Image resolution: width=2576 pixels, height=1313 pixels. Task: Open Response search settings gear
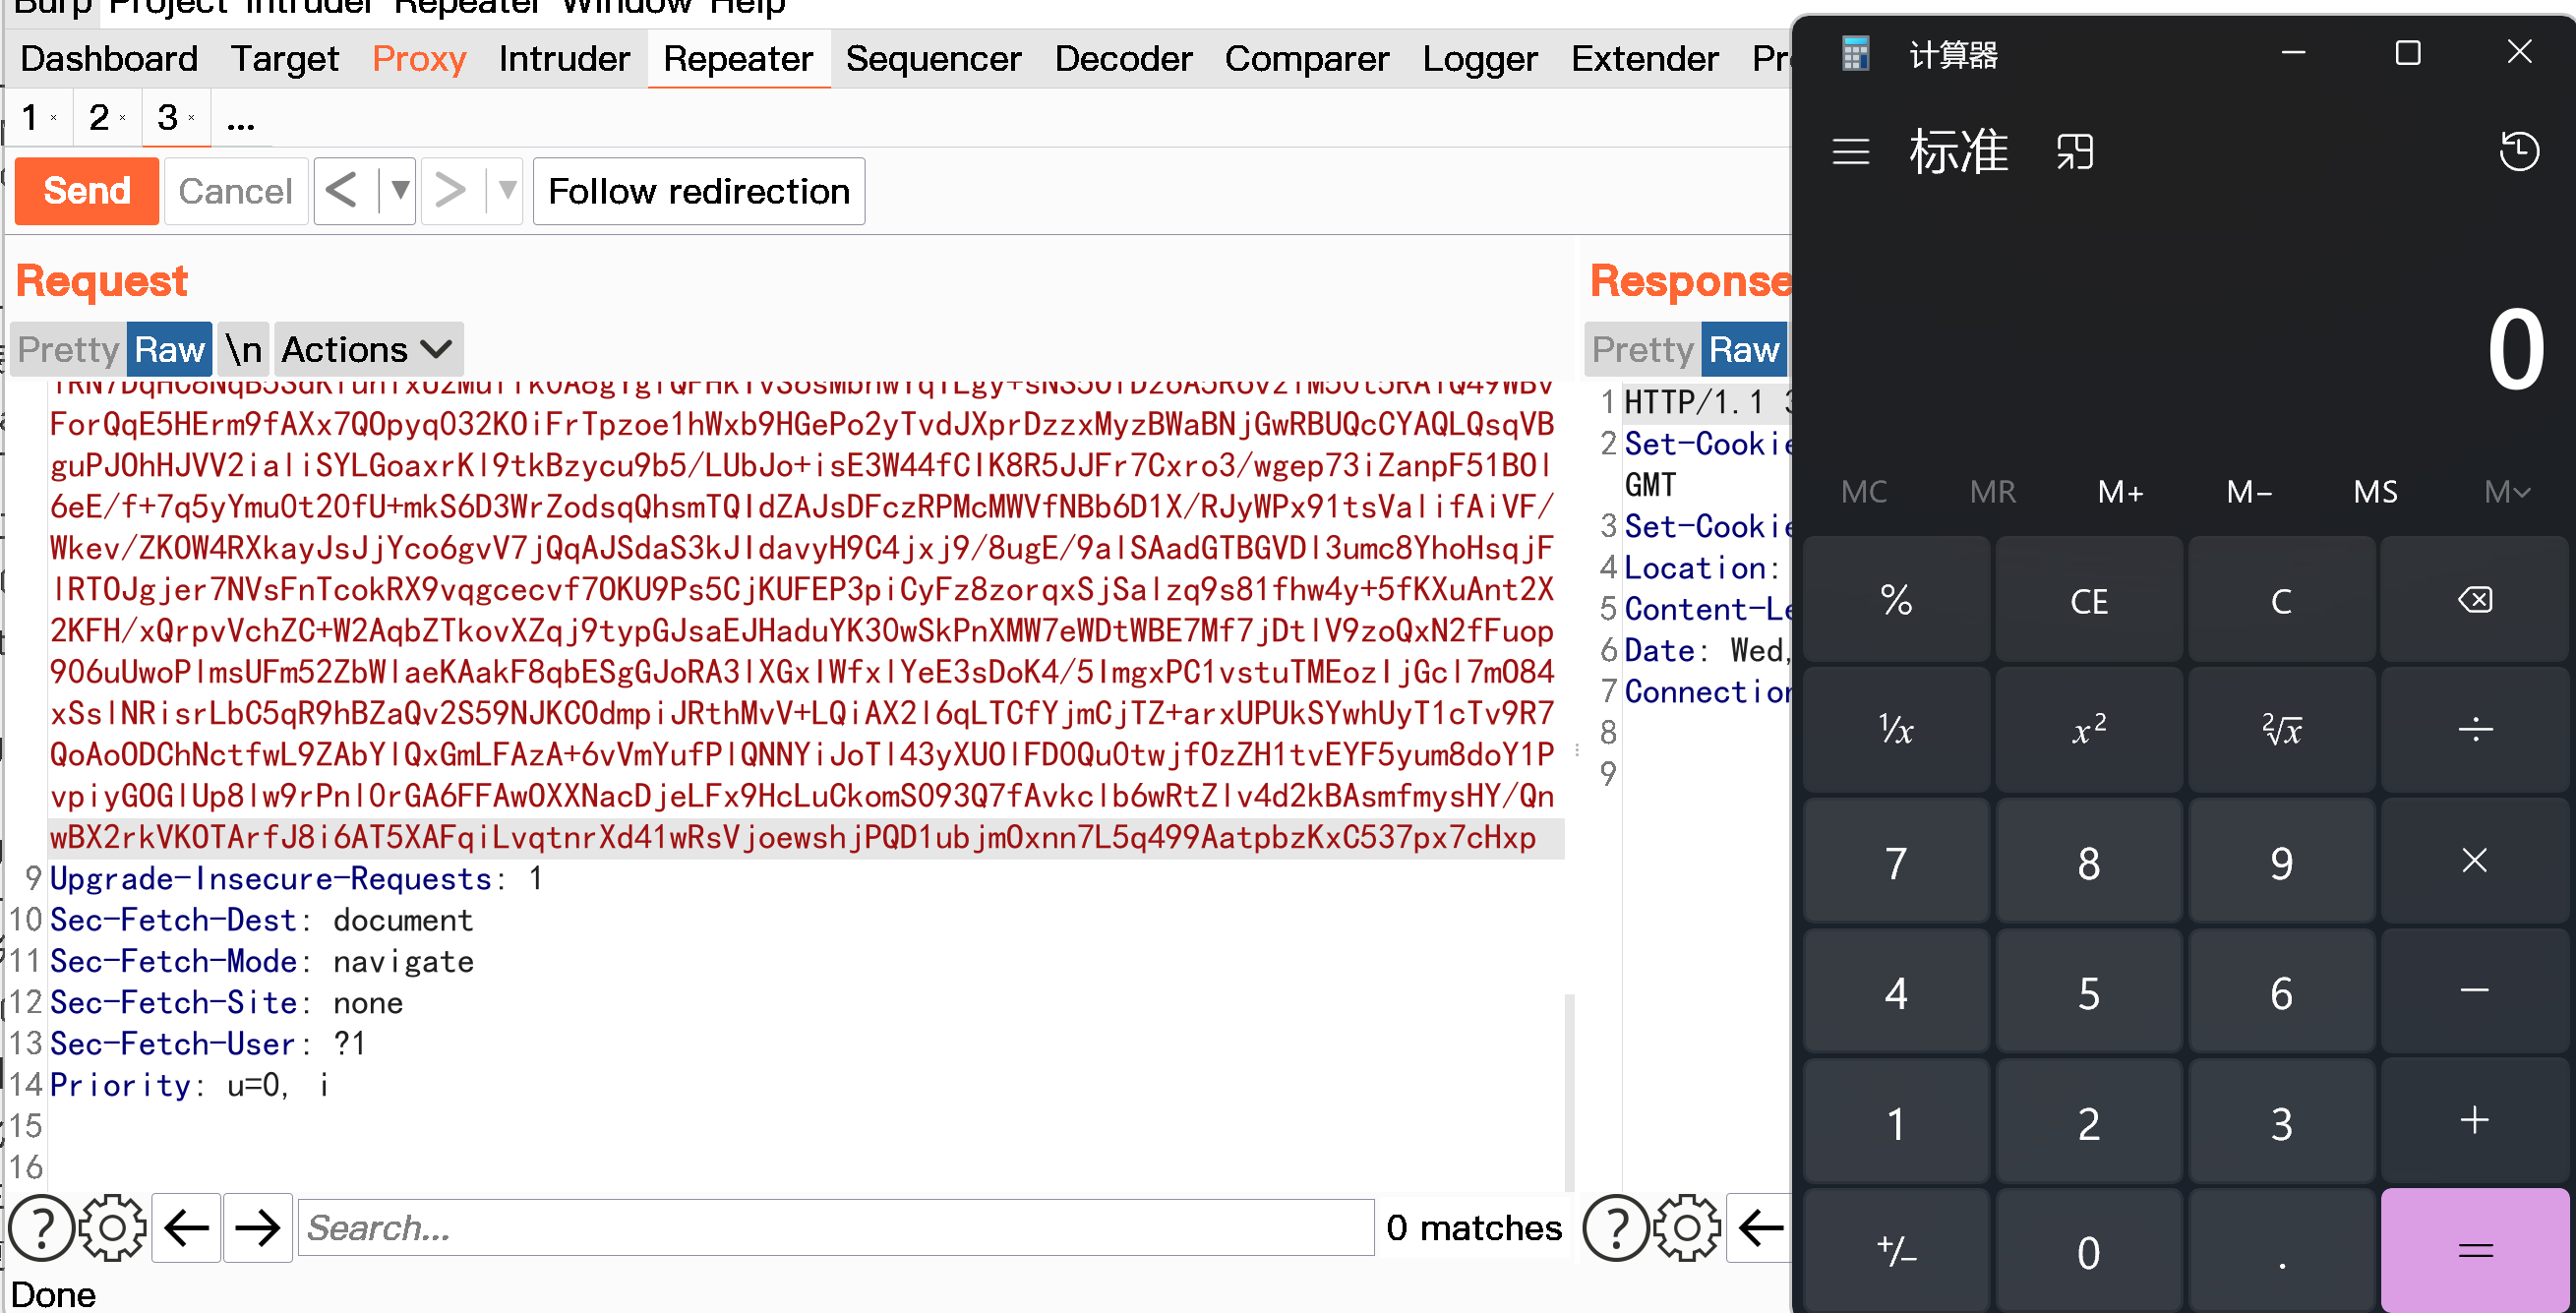coord(1687,1227)
